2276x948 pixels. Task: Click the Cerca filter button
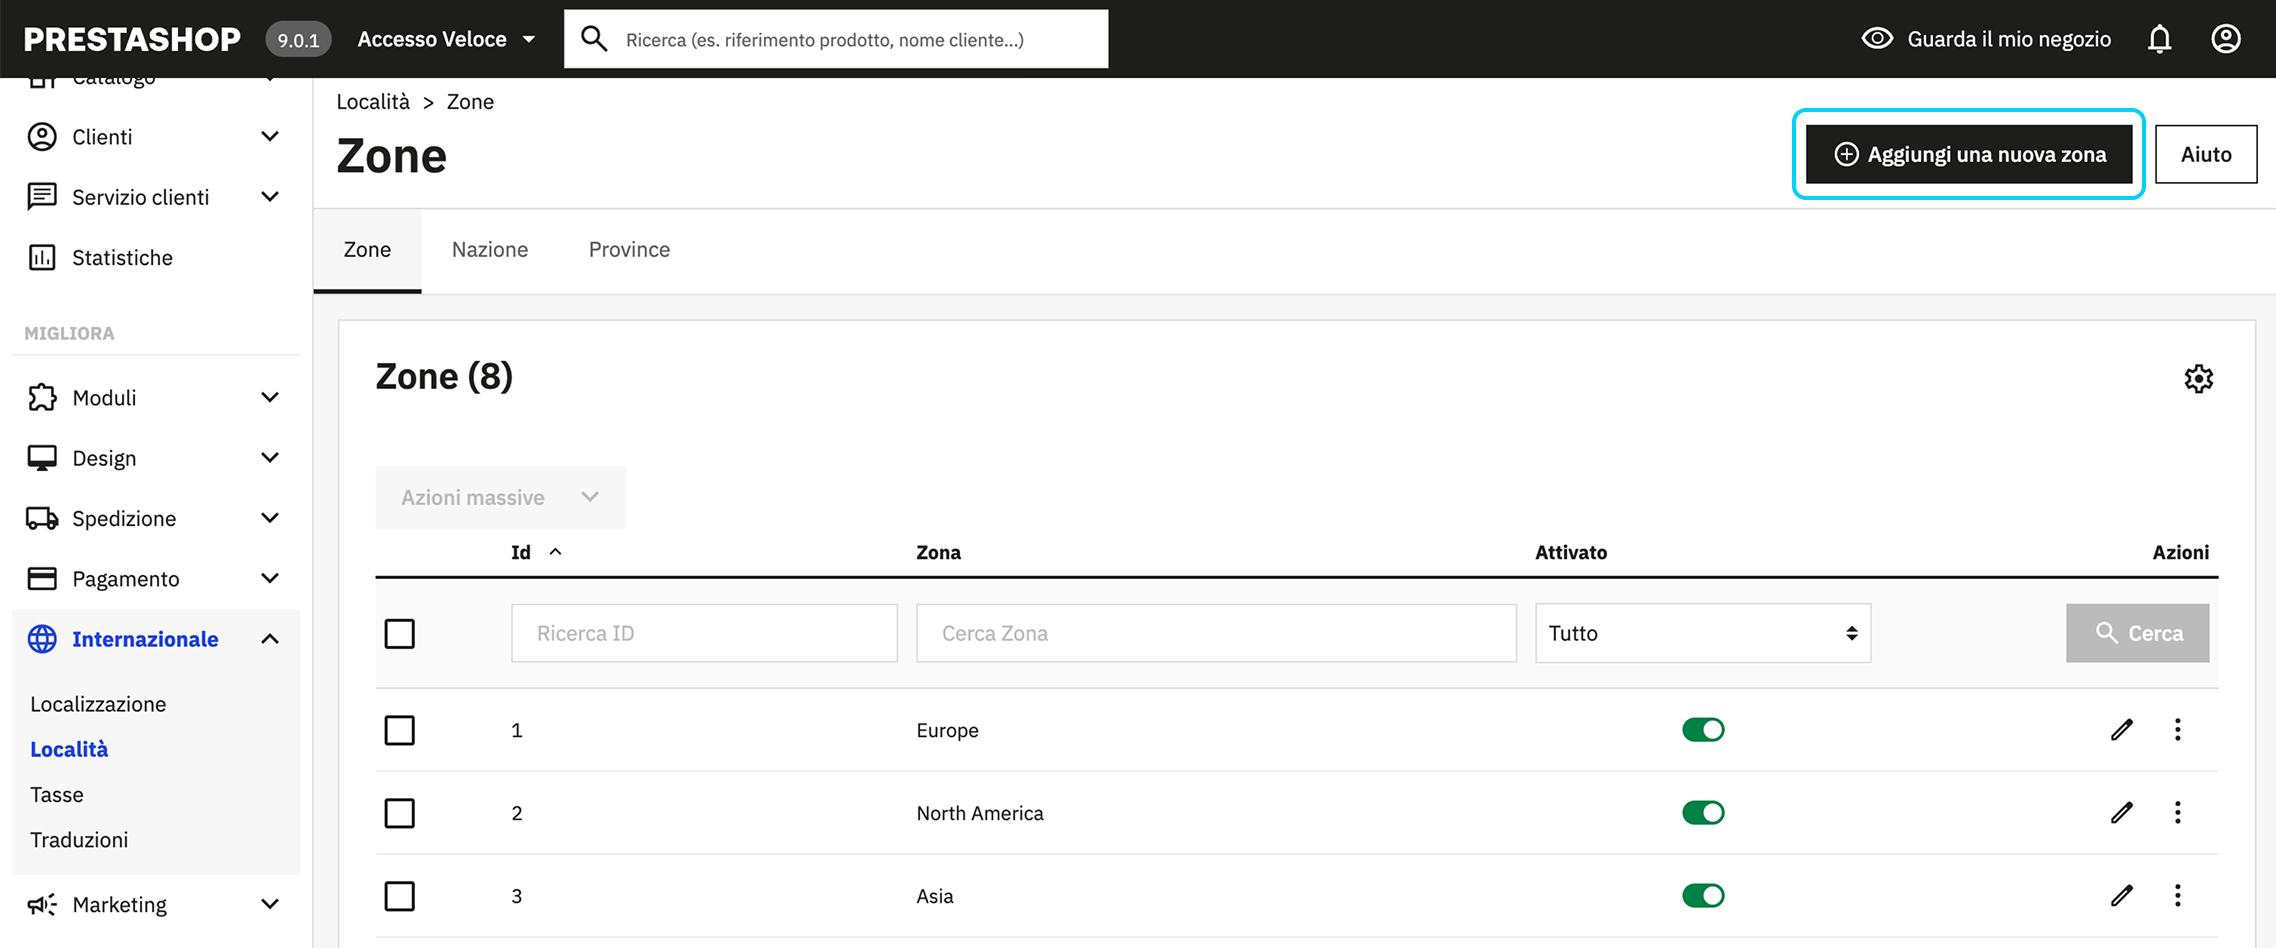pyautogui.click(x=2138, y=633)
